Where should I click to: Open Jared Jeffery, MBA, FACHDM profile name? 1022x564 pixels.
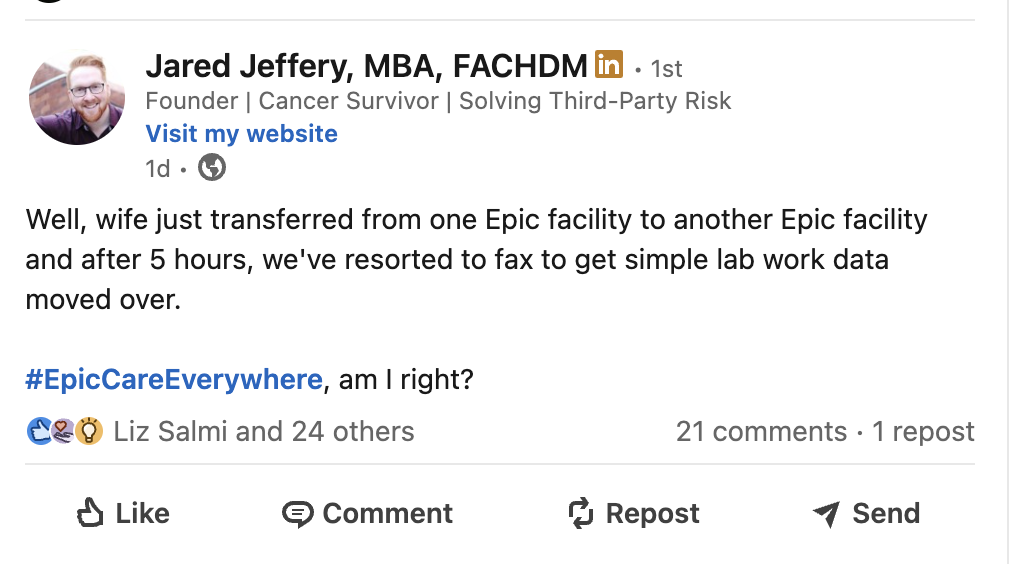point(366,67)
